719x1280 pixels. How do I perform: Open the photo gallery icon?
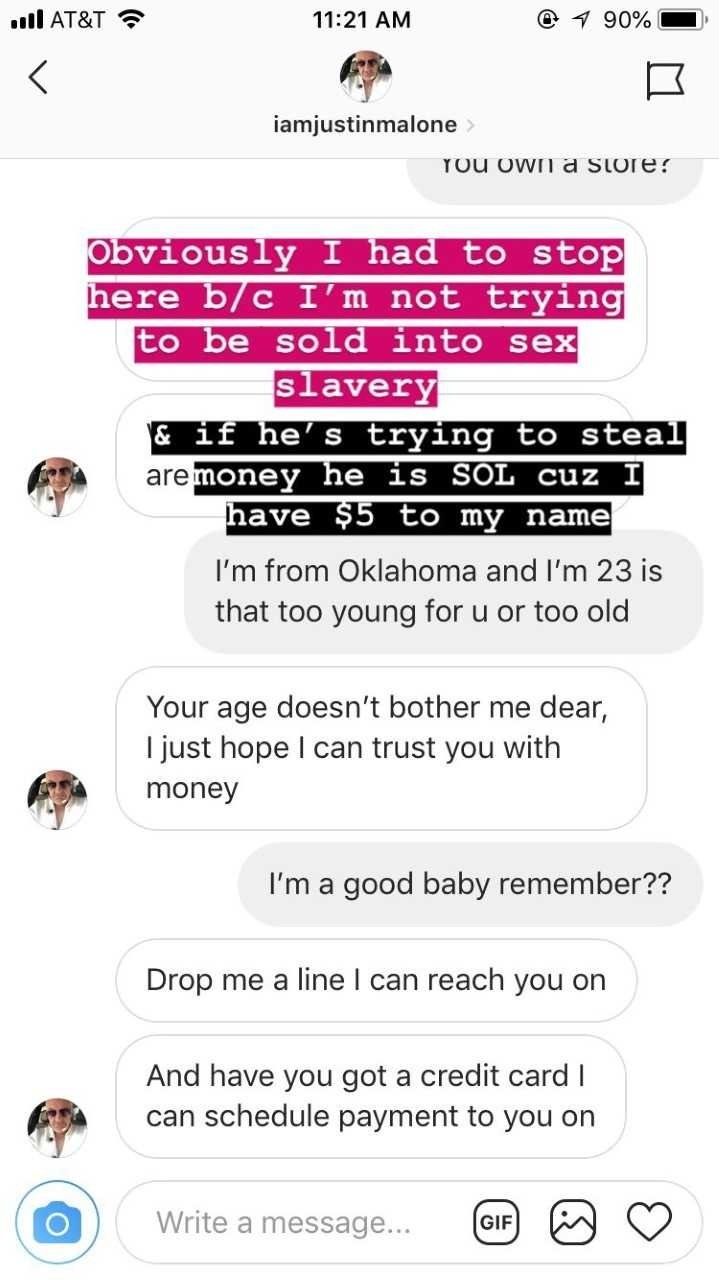coord(573,1222)
